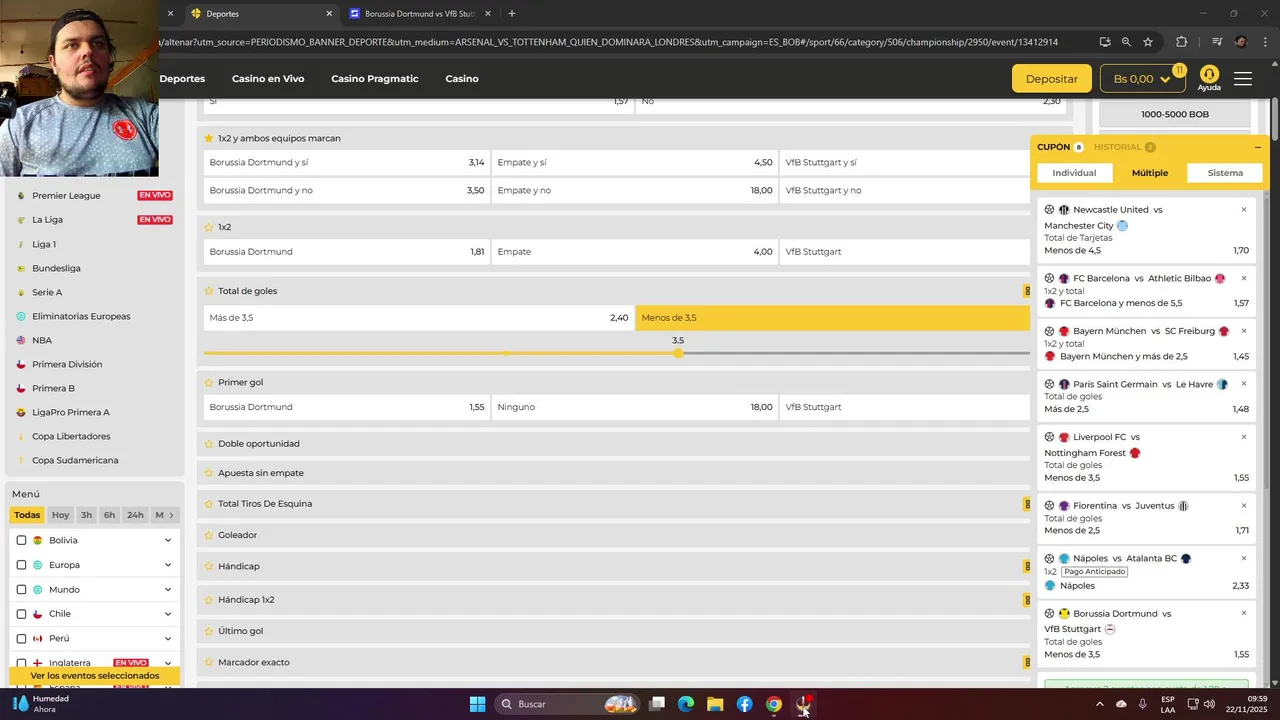Open Google Chrome from the taskbar
Screen dimensions: 1280x720
(773, 704)
